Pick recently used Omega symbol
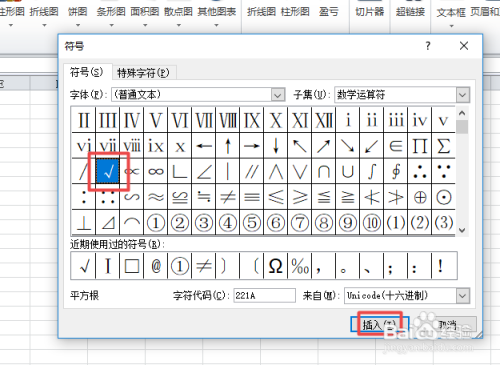 pos(276,266)
